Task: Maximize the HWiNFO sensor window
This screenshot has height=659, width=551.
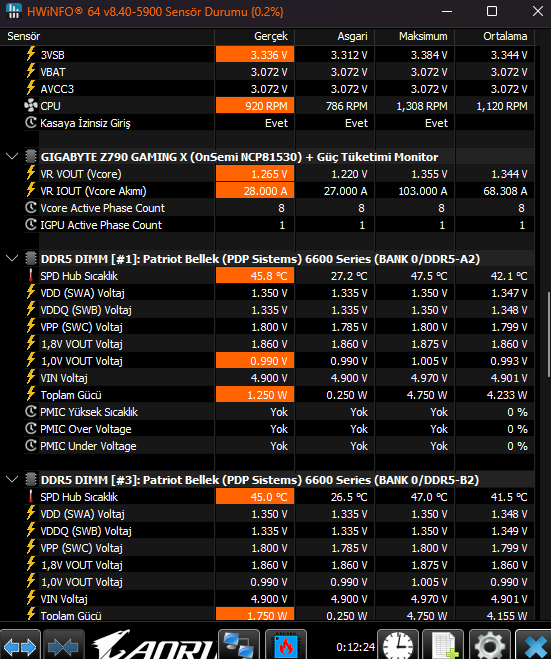Action: tap(492, 11)
